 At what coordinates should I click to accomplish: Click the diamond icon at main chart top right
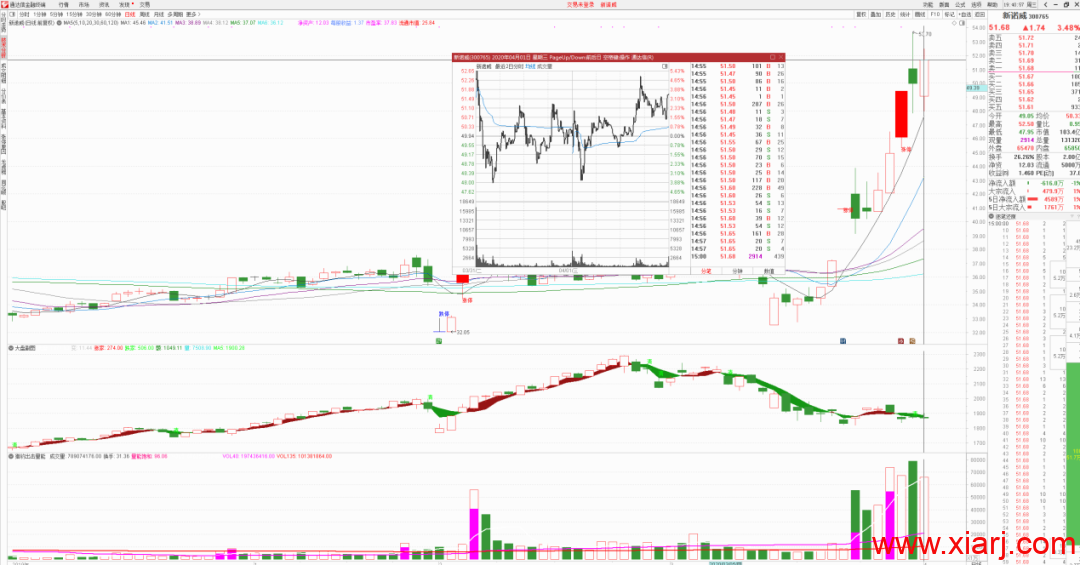pos(954,23)
